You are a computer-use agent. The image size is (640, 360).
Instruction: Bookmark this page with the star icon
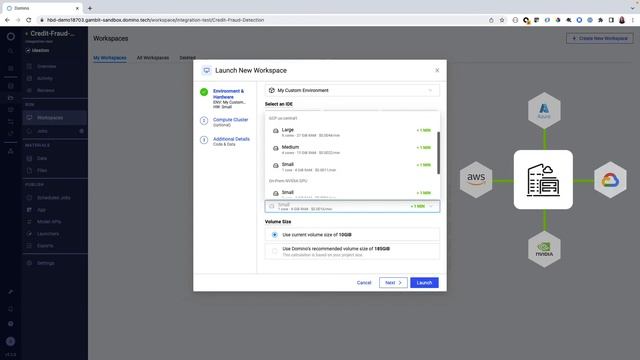coord(502,20)
